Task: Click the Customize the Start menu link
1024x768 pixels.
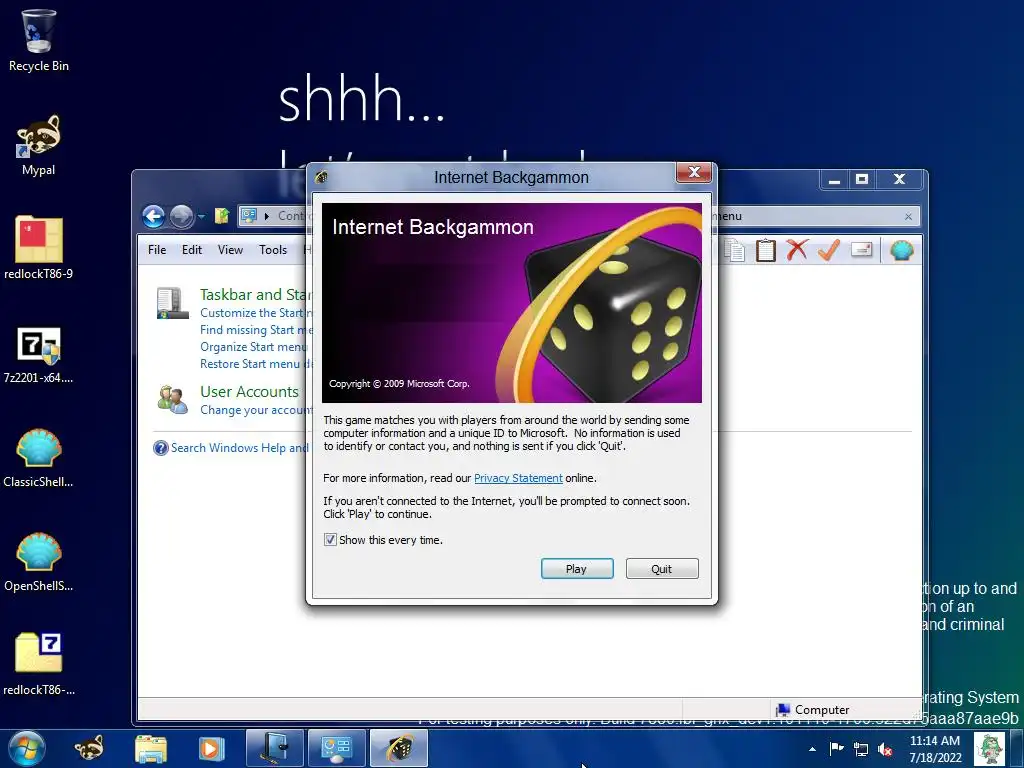Action: click(255, 313)
